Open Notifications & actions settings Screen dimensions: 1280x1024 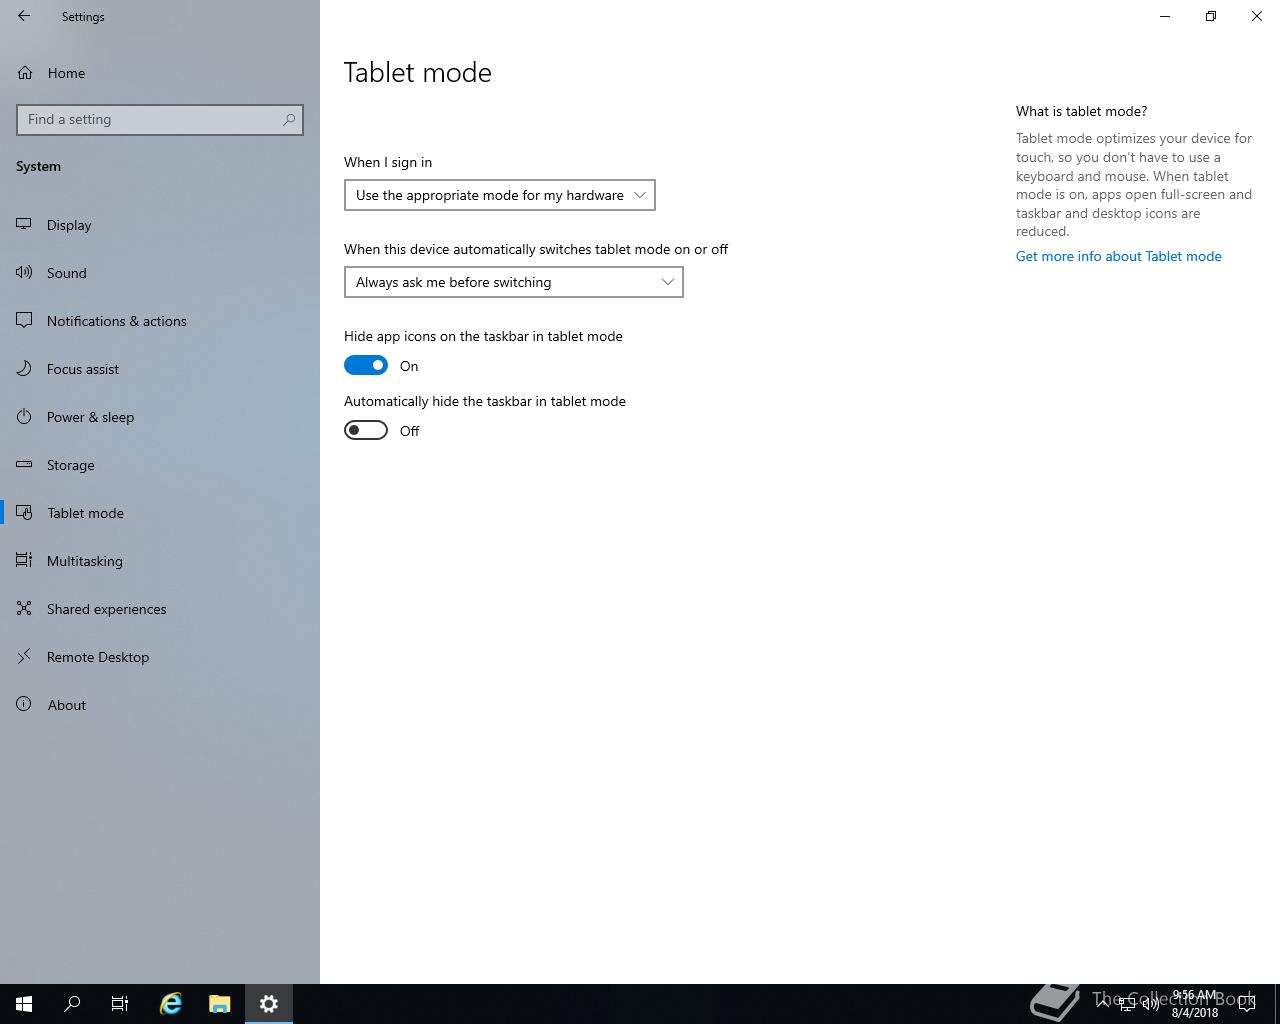point(160,321)
